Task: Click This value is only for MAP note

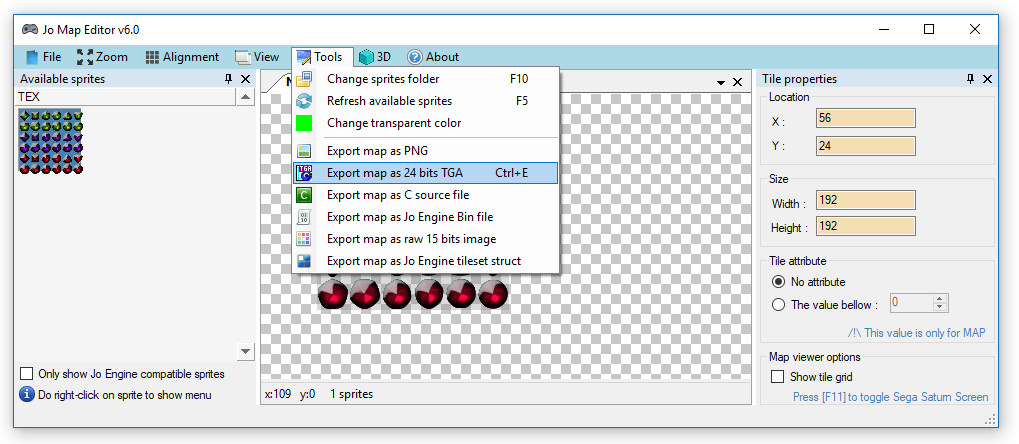Action: pyautogui.click(x=916, y=333)
